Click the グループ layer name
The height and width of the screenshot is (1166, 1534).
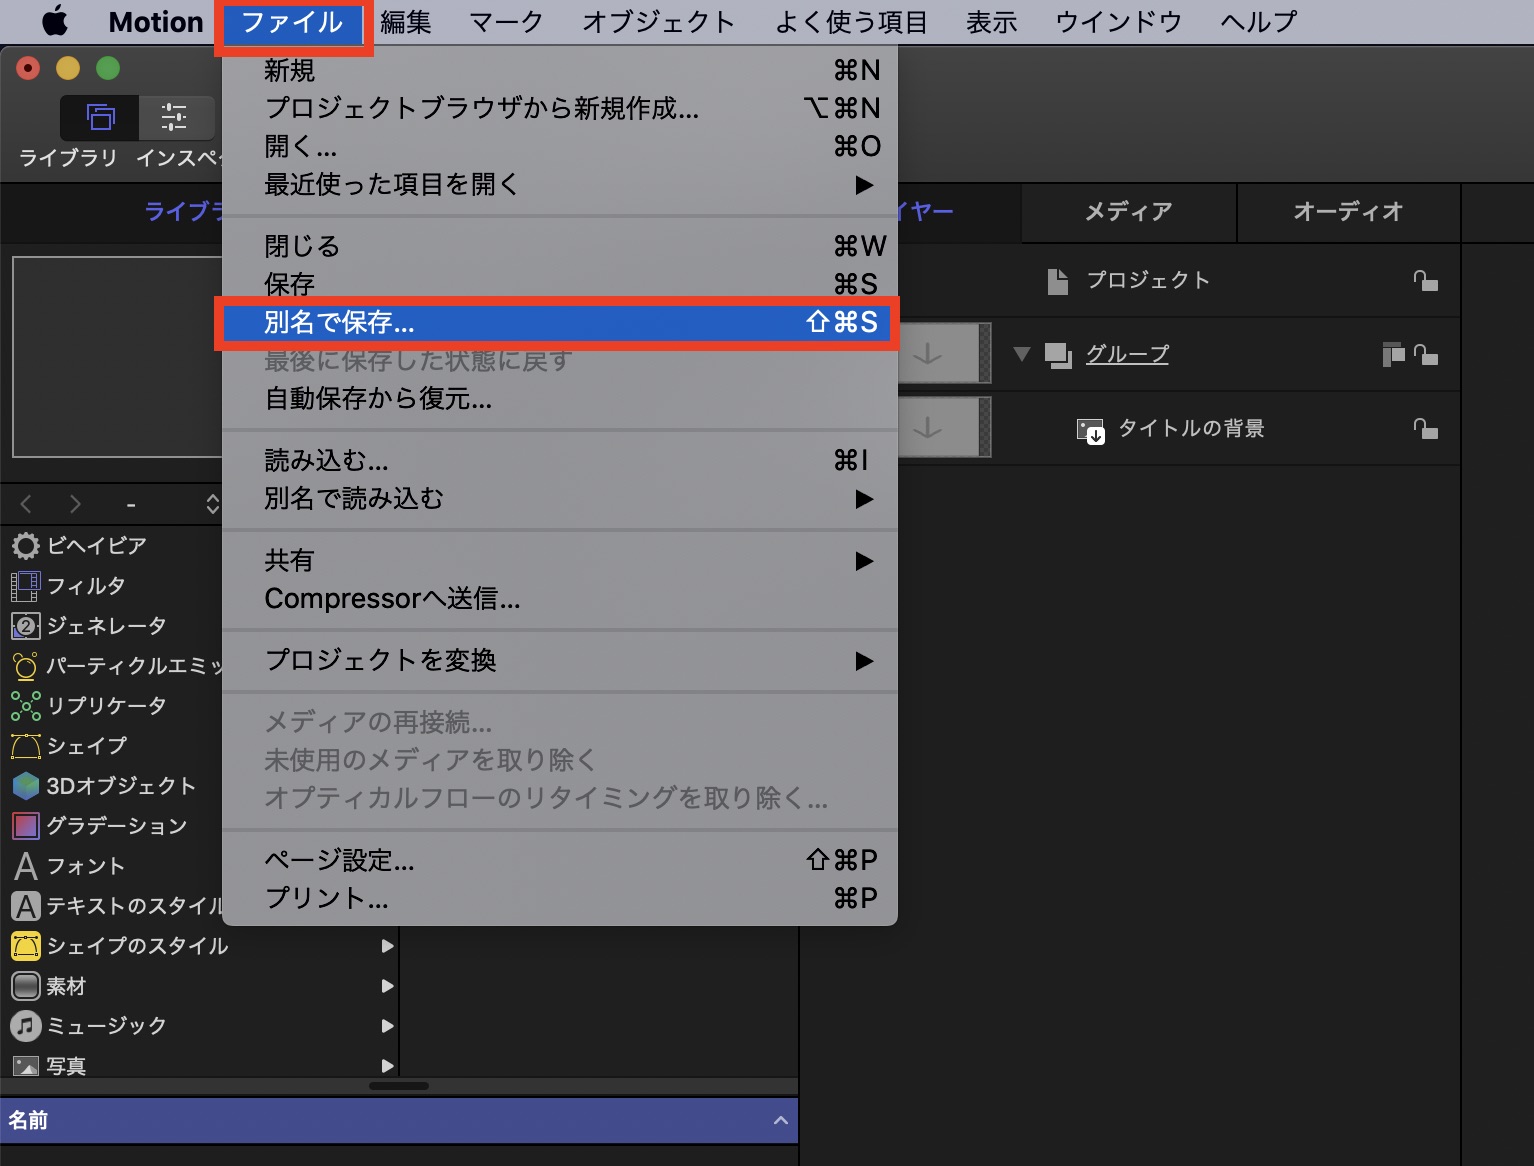[1128, 354]
